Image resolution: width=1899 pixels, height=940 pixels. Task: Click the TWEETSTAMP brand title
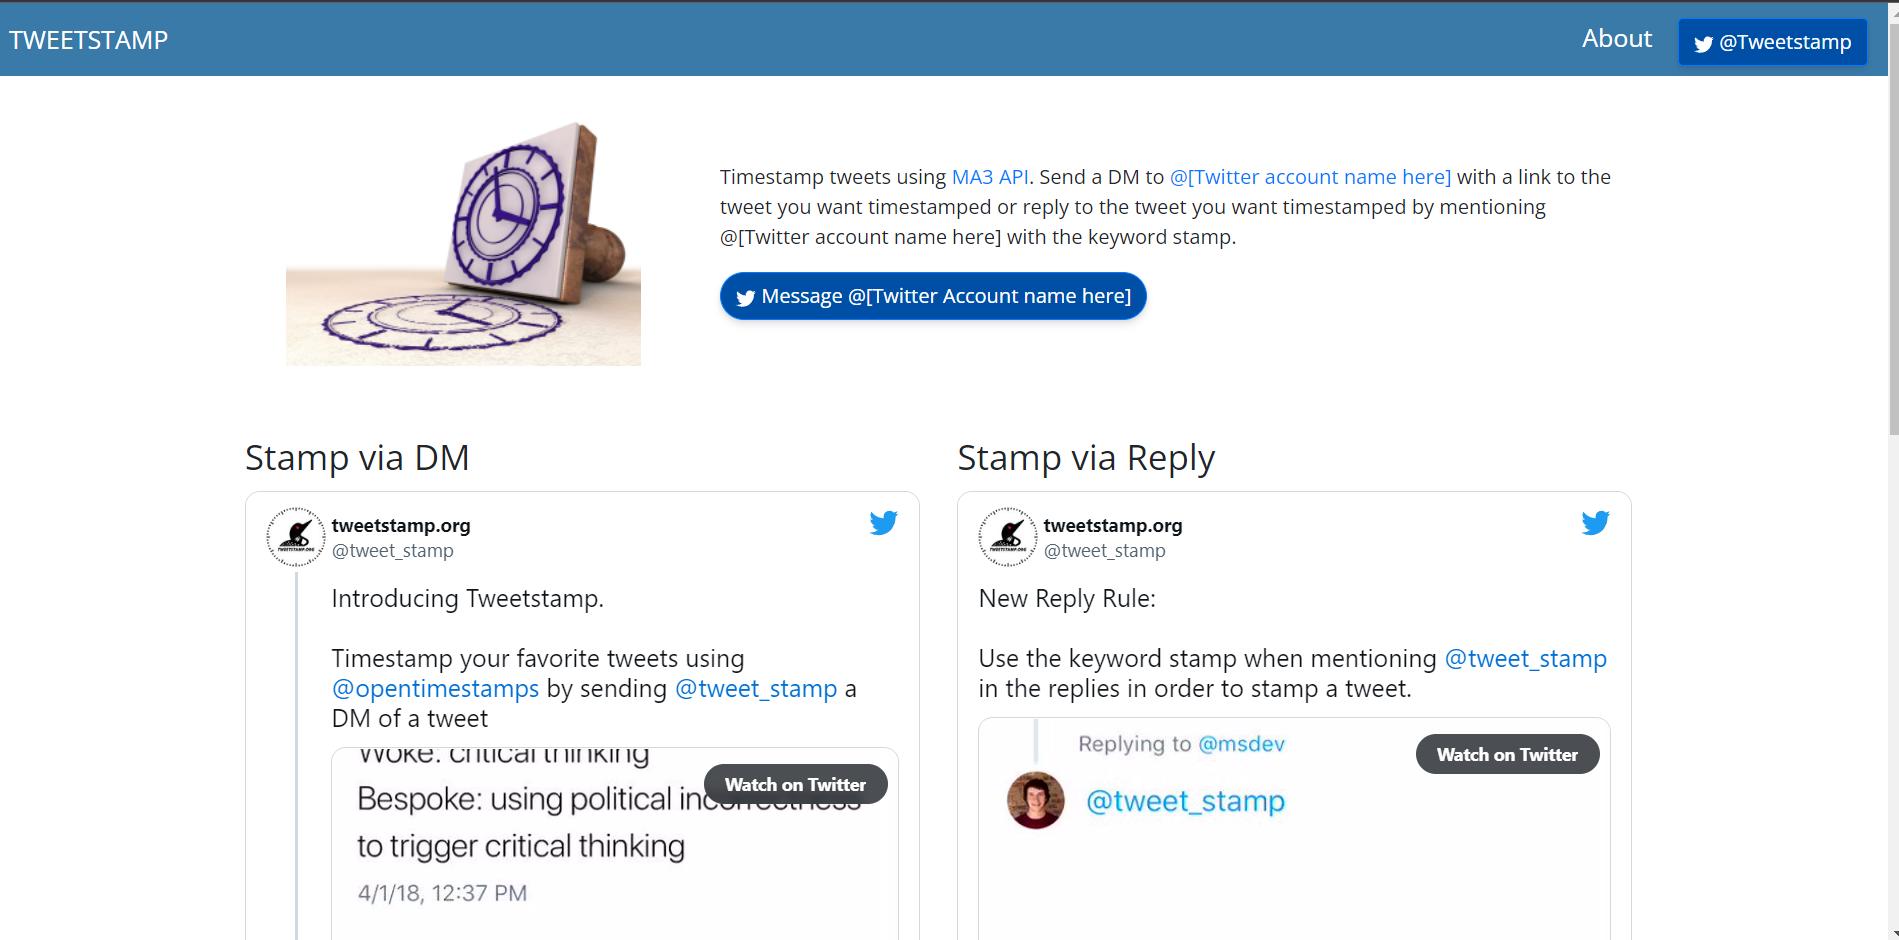tap(88, 40)
